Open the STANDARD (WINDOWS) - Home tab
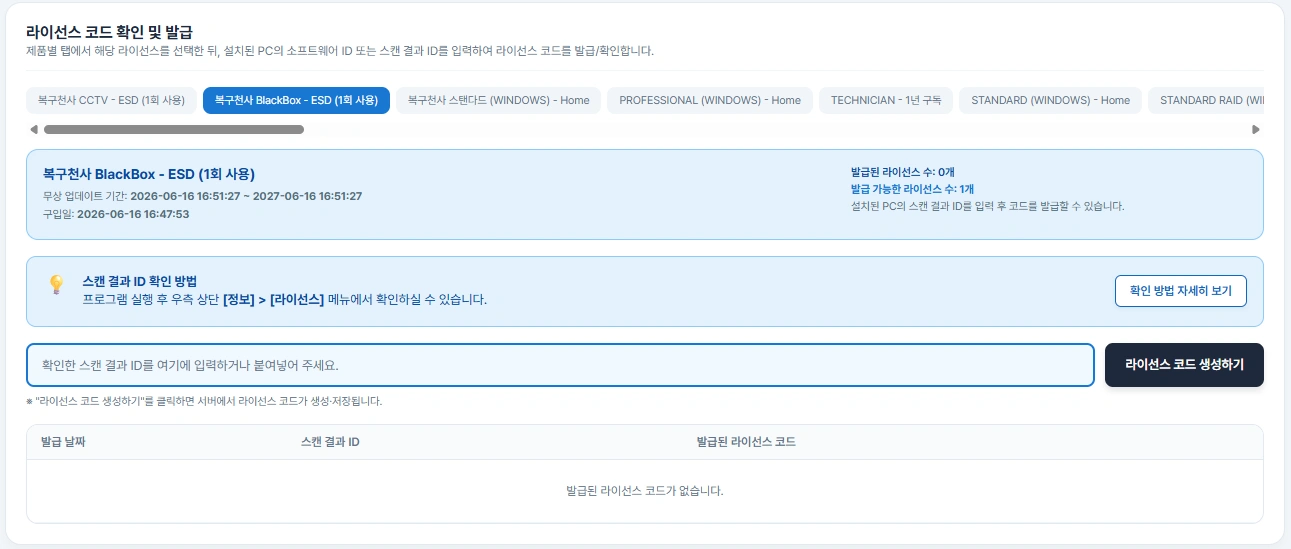 click(x=1050, y=100)
